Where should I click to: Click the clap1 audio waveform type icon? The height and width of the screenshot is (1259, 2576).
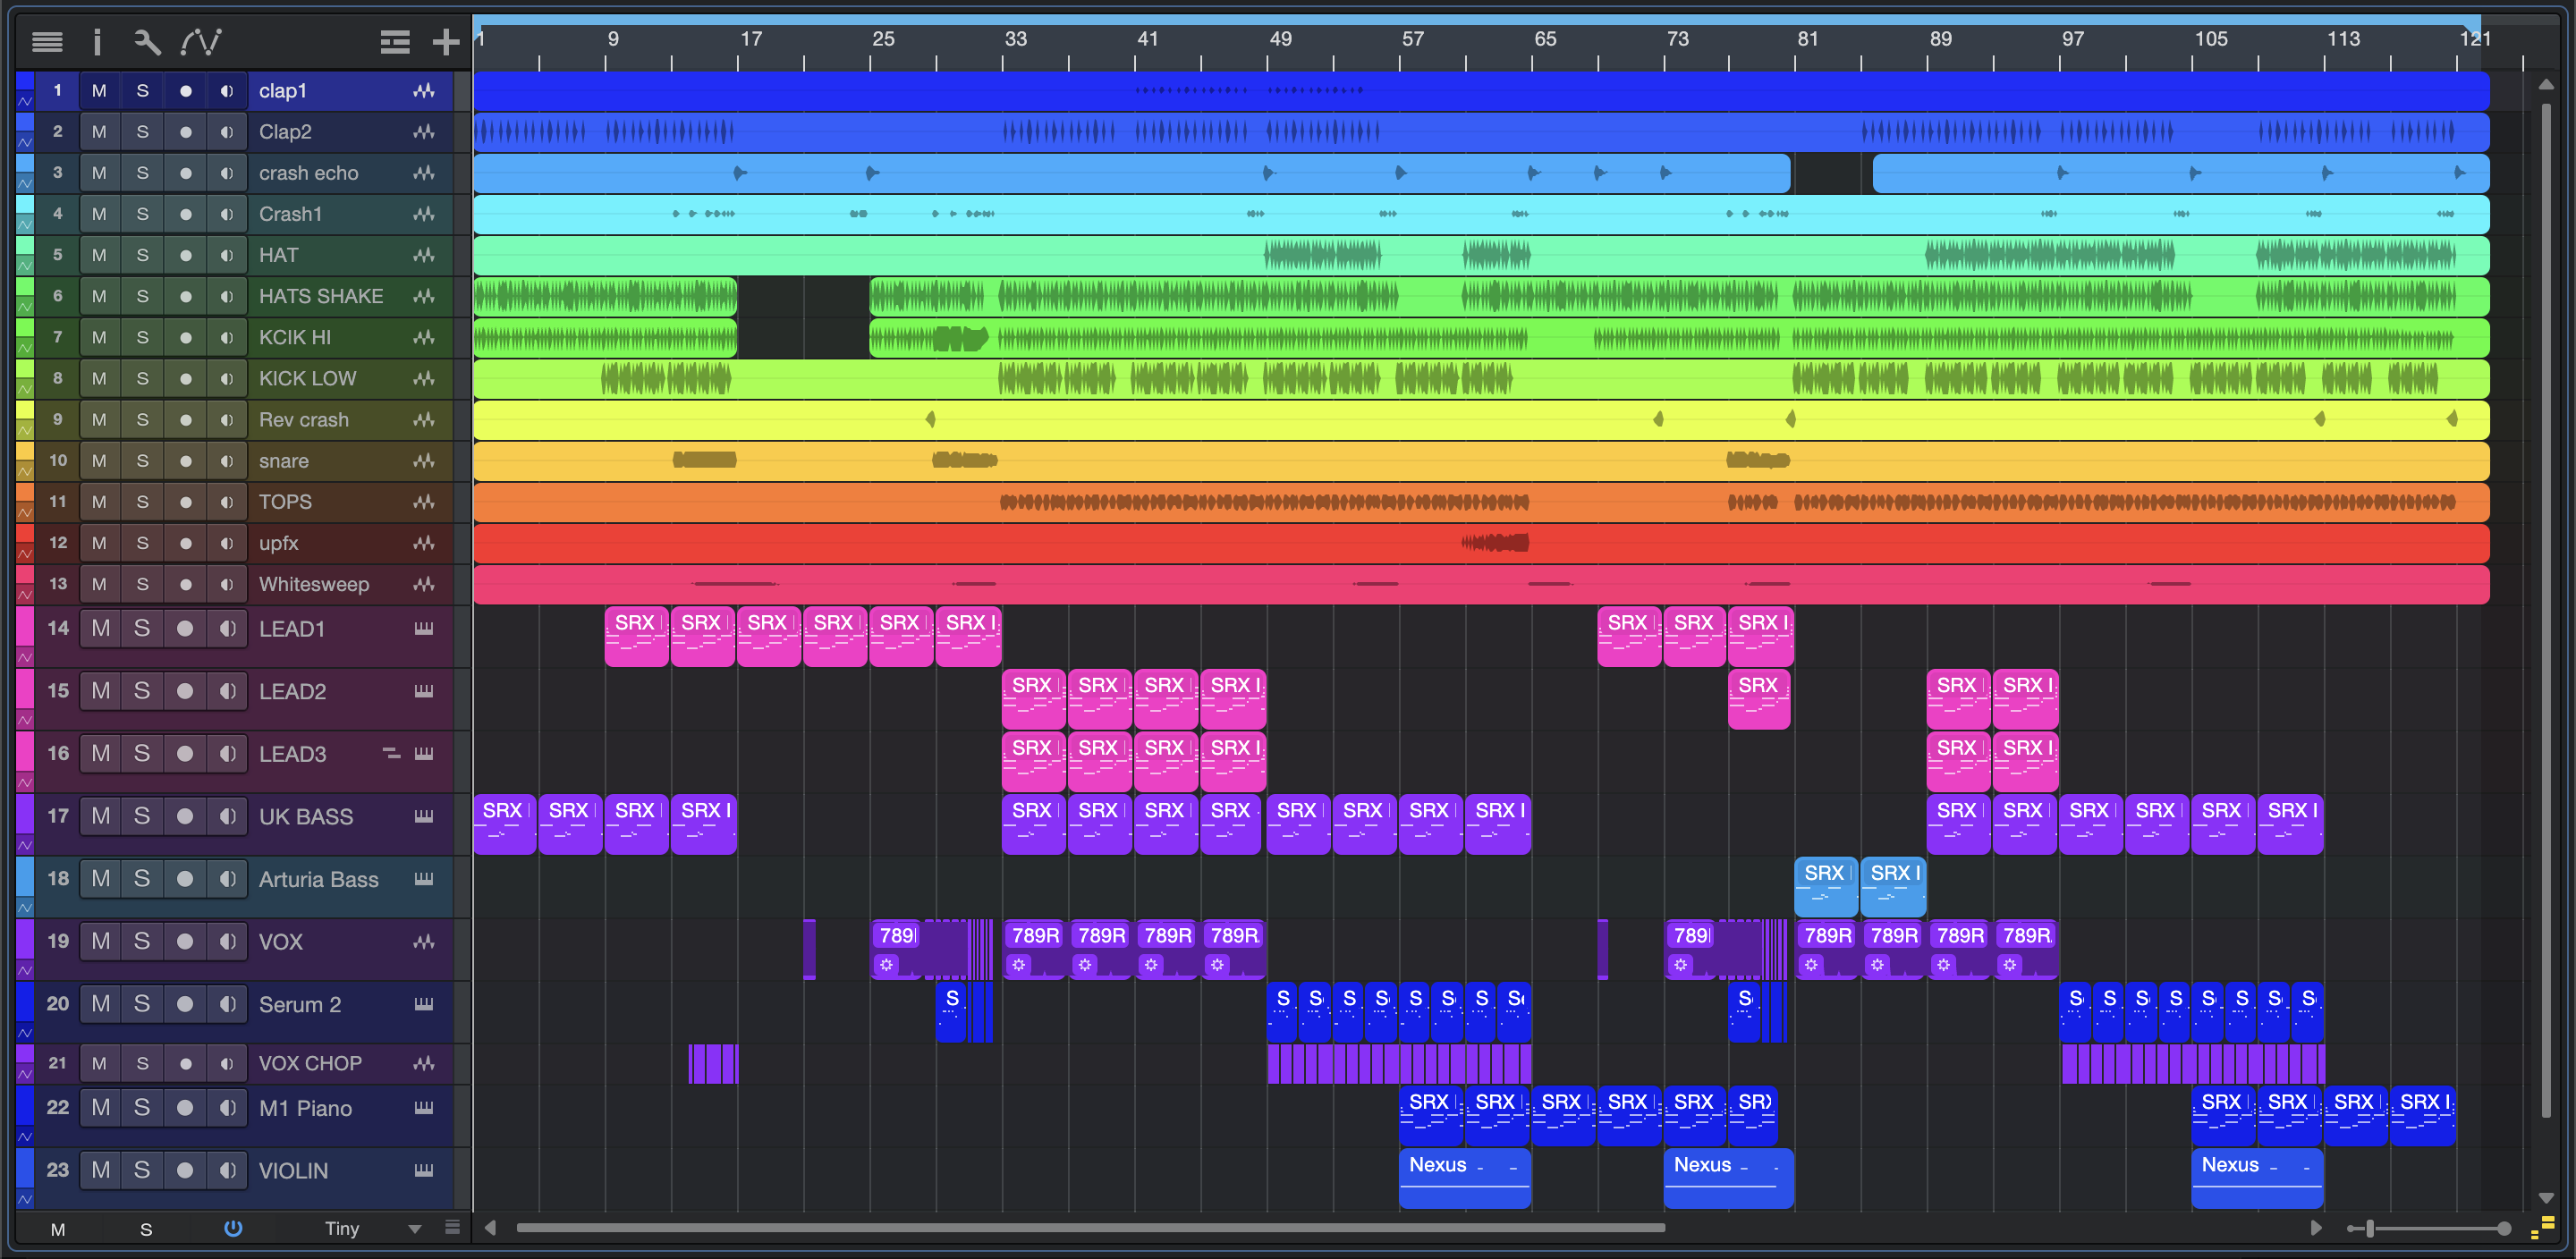(x=424, y=91)
